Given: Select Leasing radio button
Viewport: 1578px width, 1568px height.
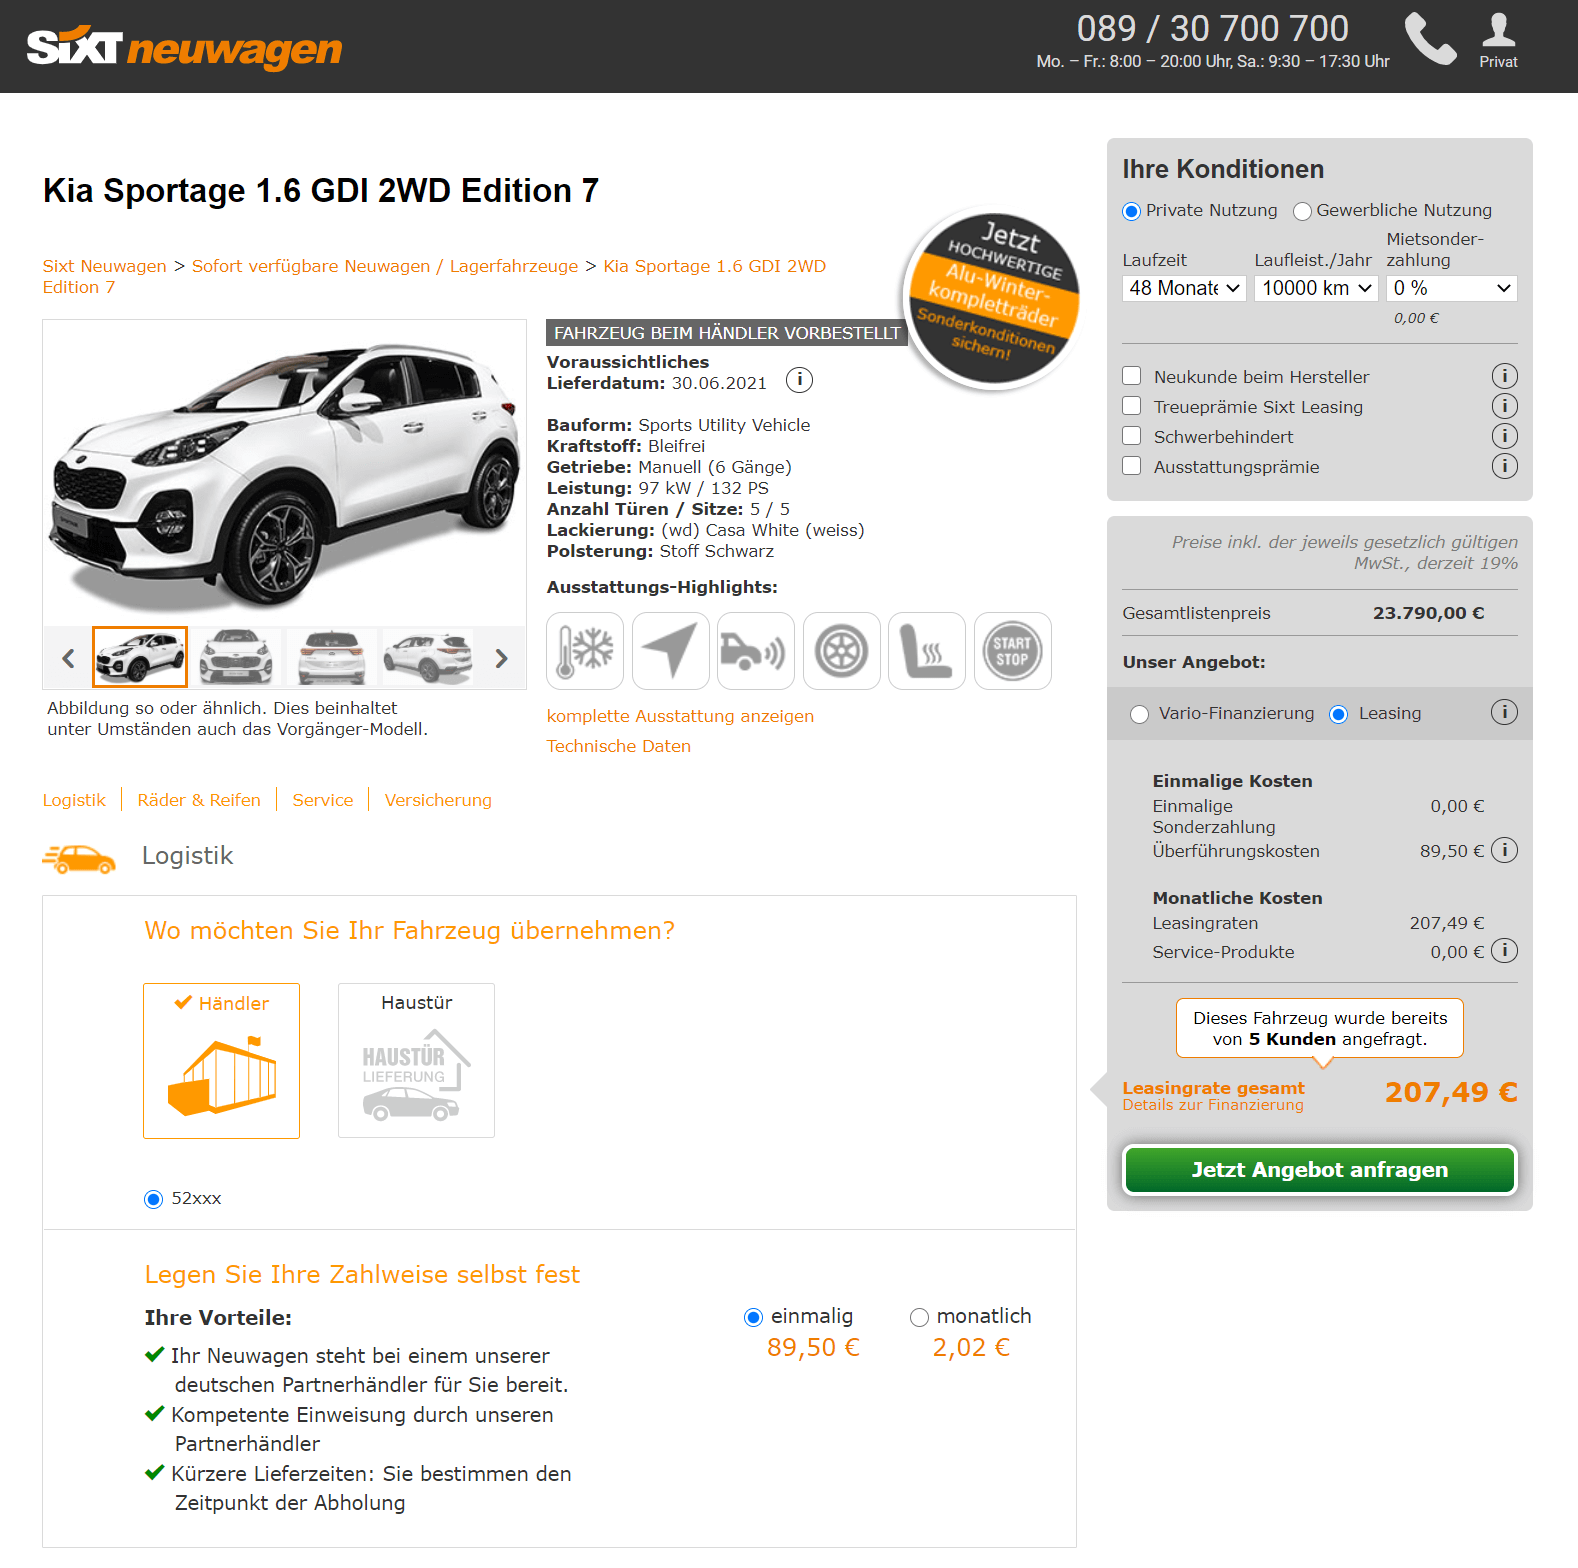Looking at the screenshot, I should tap(1339, 714).
